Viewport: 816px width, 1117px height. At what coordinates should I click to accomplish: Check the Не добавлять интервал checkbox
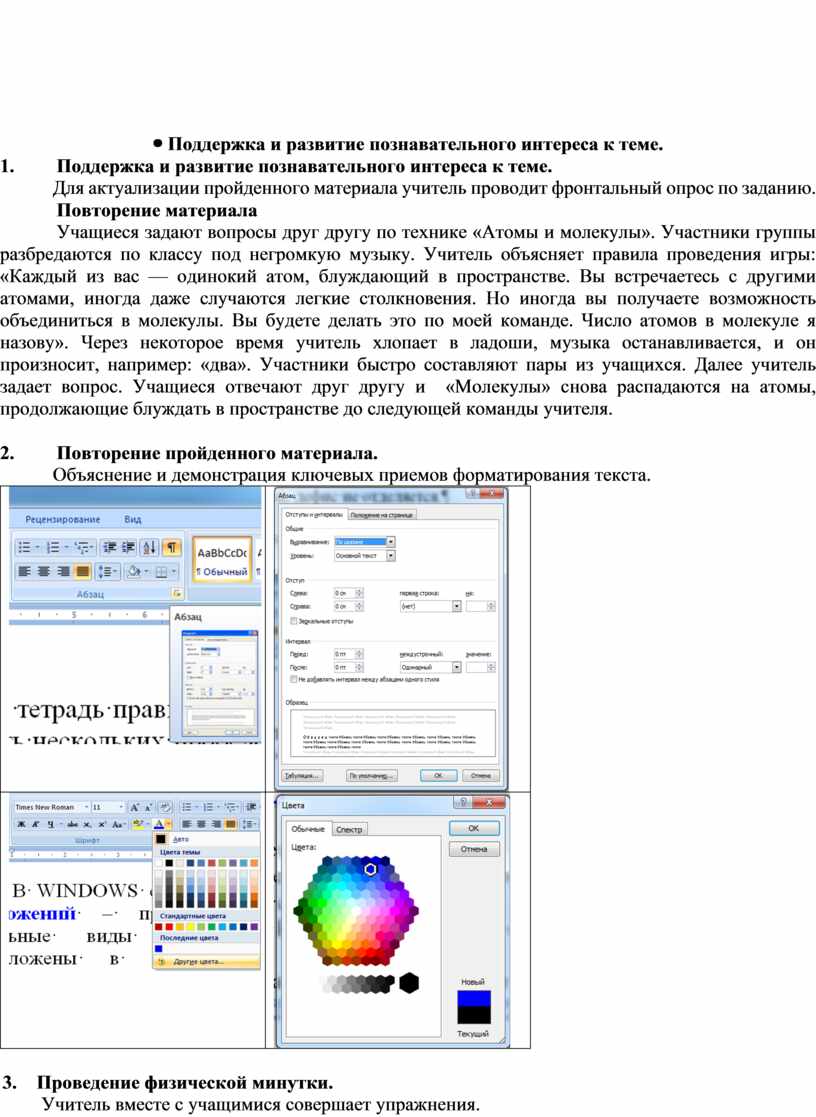click(294, 680)
